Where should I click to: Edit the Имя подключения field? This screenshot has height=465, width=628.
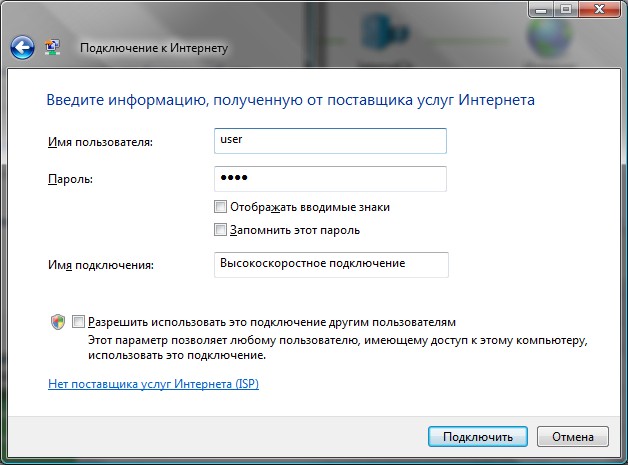(331, 265)
